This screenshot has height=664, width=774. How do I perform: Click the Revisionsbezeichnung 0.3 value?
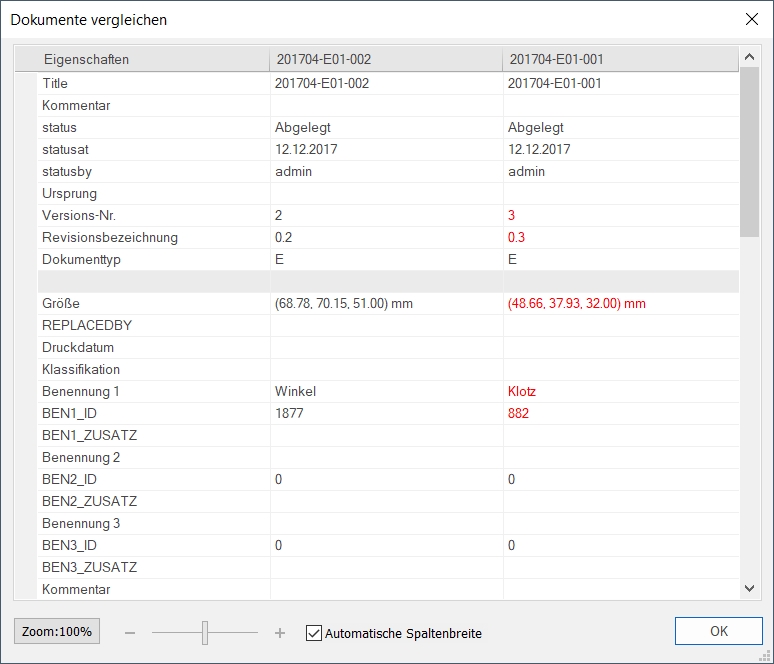(x=516, y=238)
